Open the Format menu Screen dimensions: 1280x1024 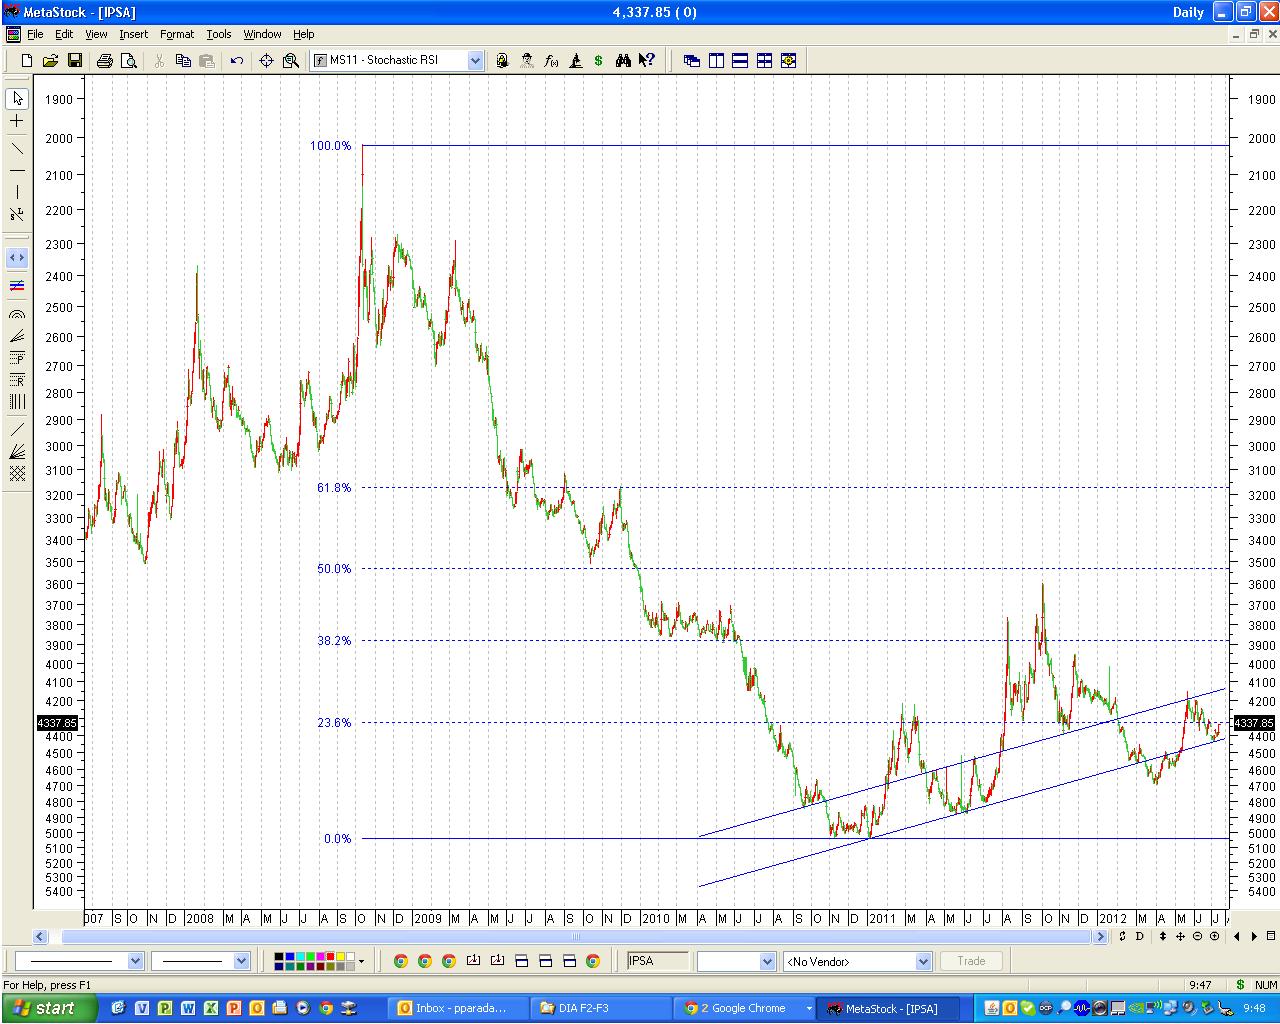point(177,34)
